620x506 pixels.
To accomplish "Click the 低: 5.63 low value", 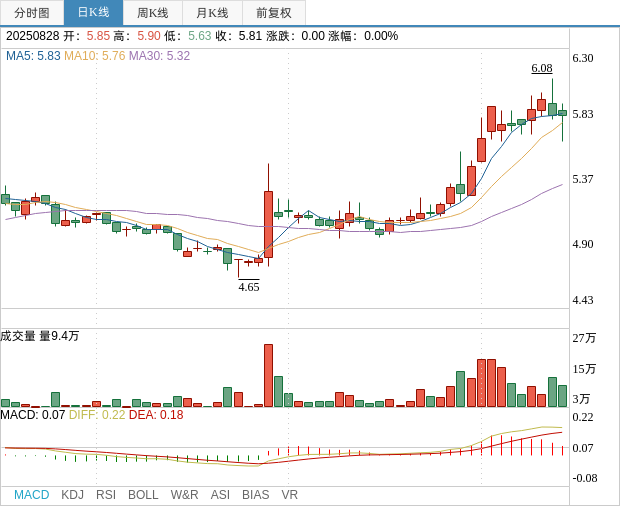I will tap(188, 36).
